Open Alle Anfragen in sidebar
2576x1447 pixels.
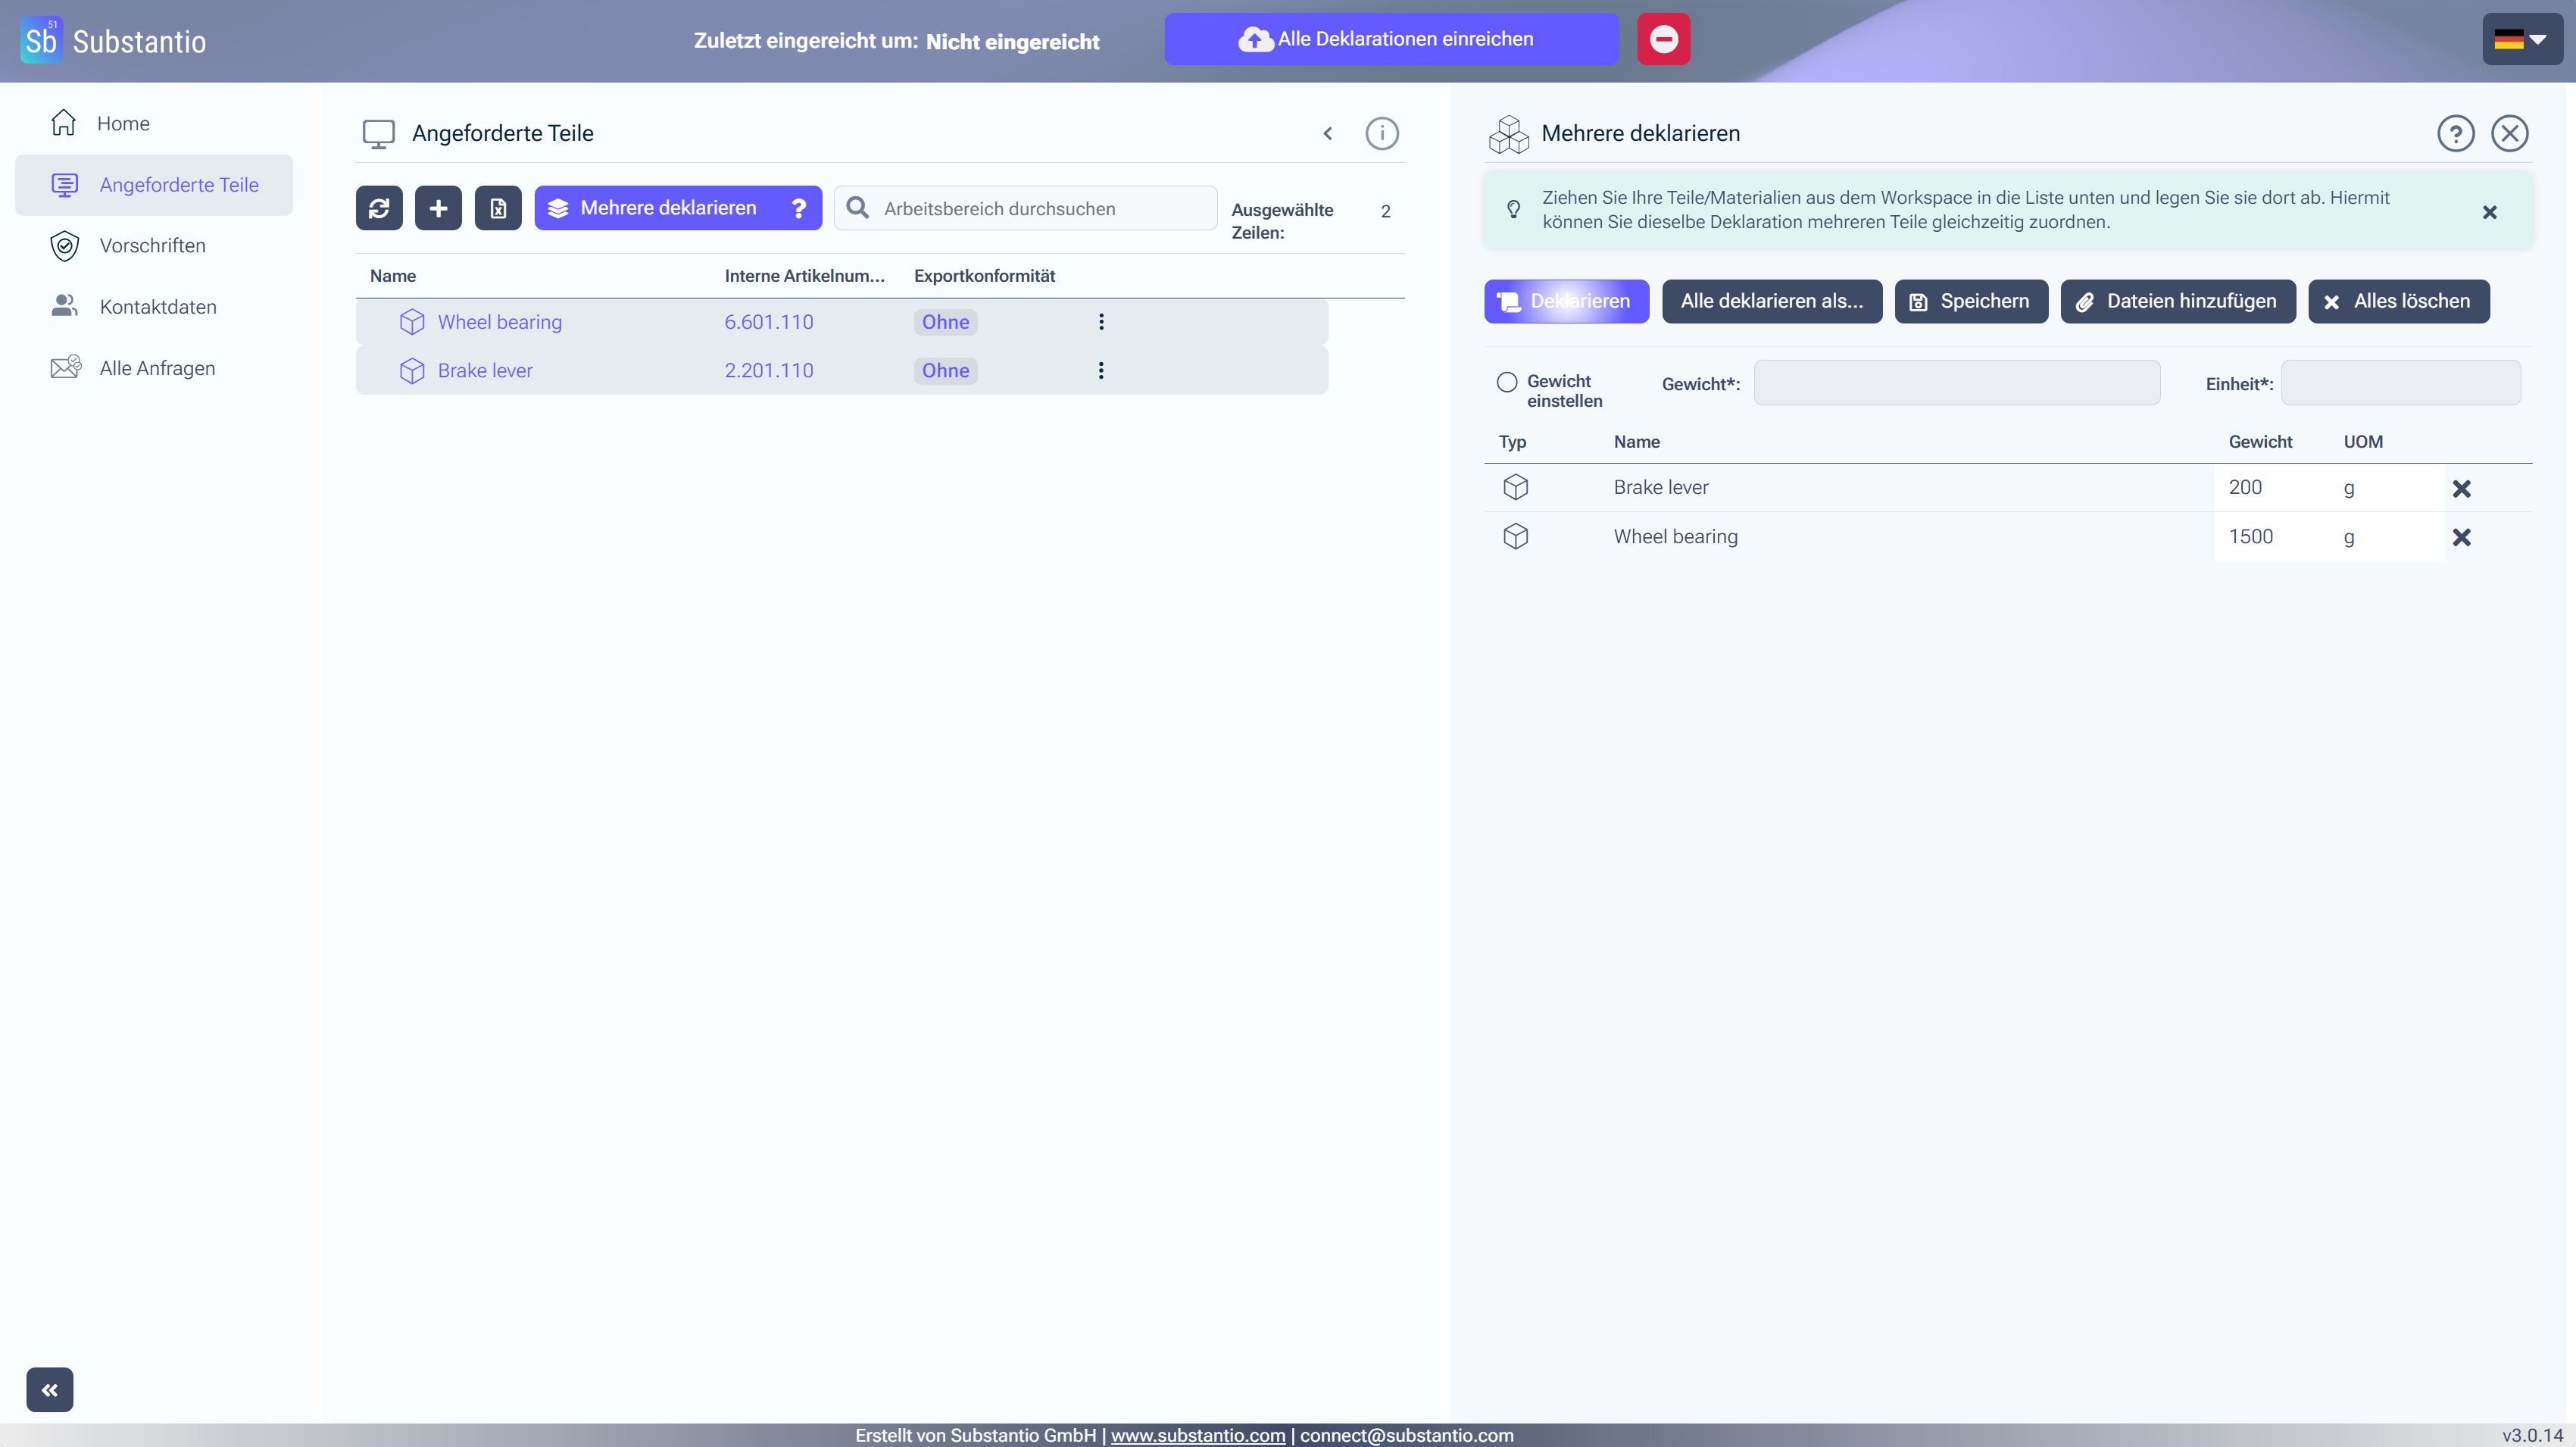[157, 368]
